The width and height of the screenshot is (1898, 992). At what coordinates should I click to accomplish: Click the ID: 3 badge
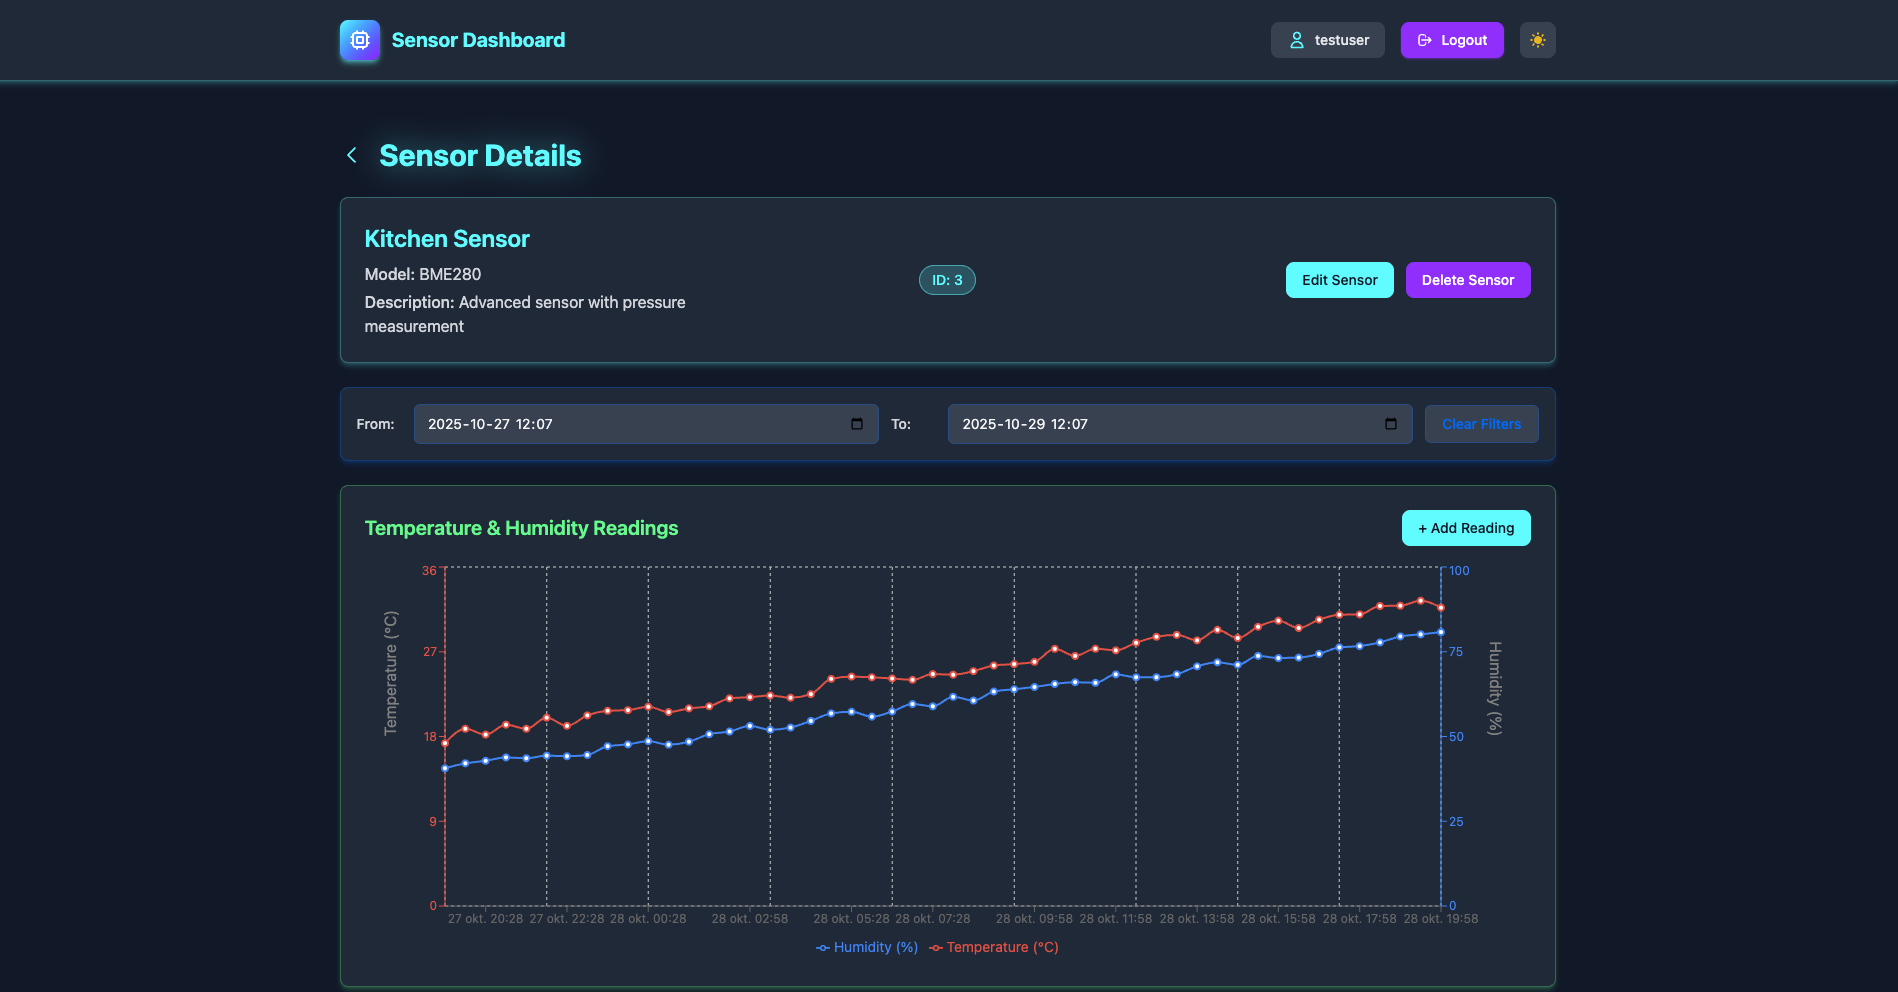click(x=946, y=280)
